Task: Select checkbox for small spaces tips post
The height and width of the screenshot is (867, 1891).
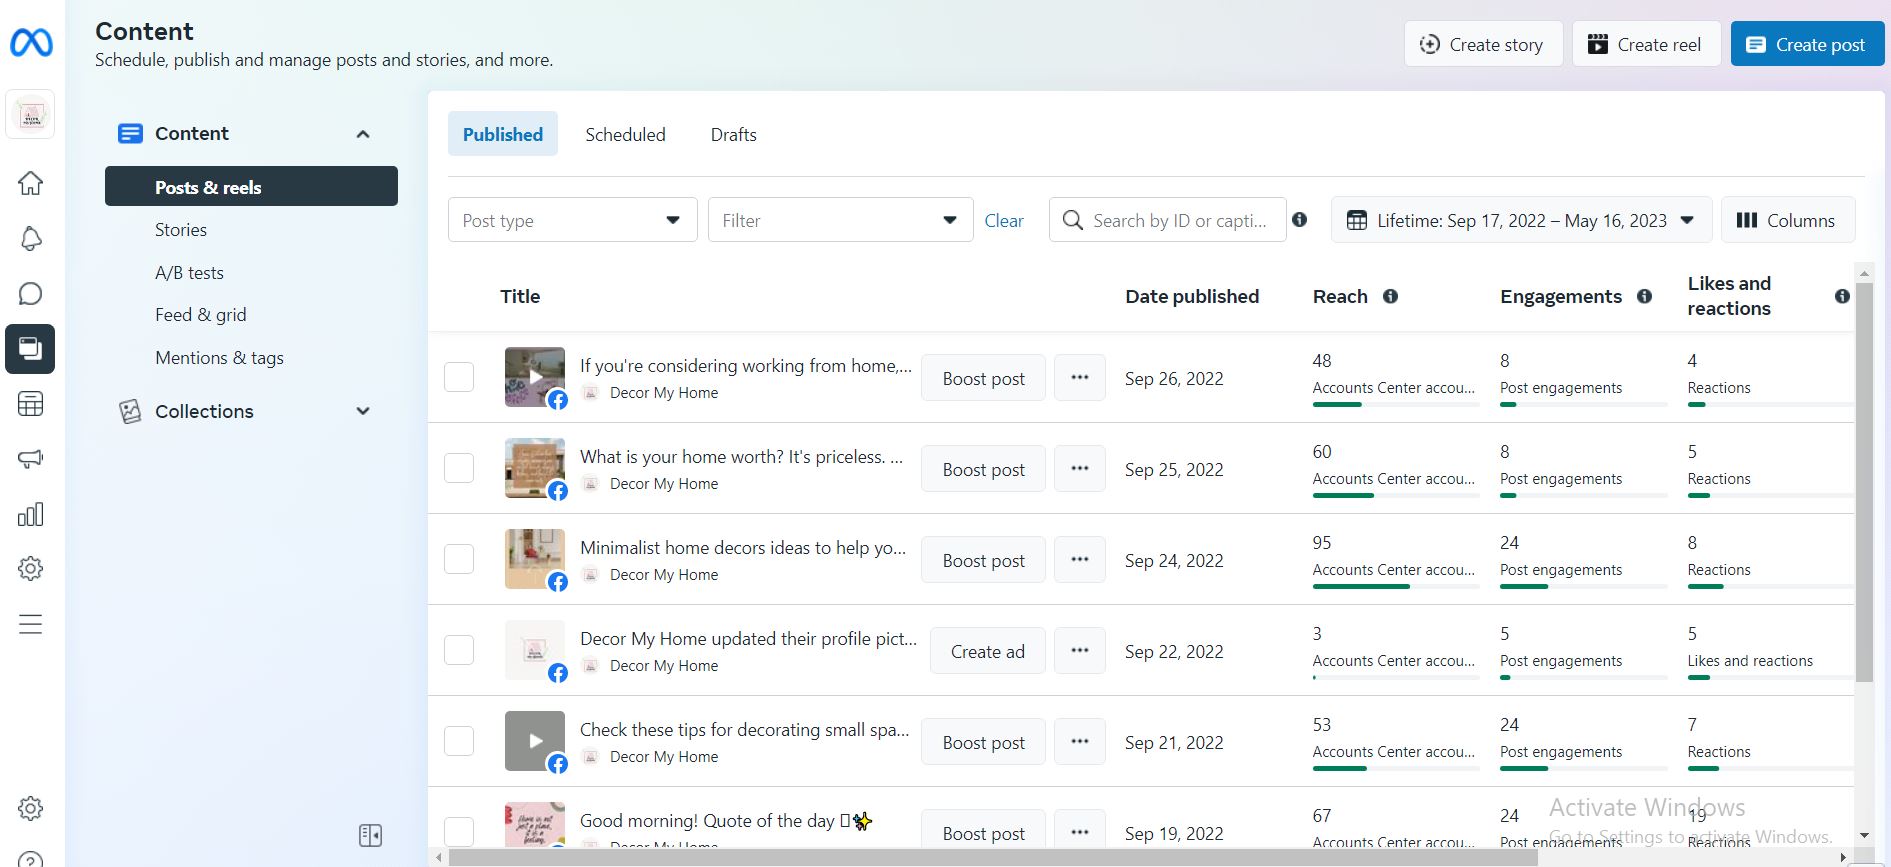Action: pyautogui.click(x=459, y=741)
